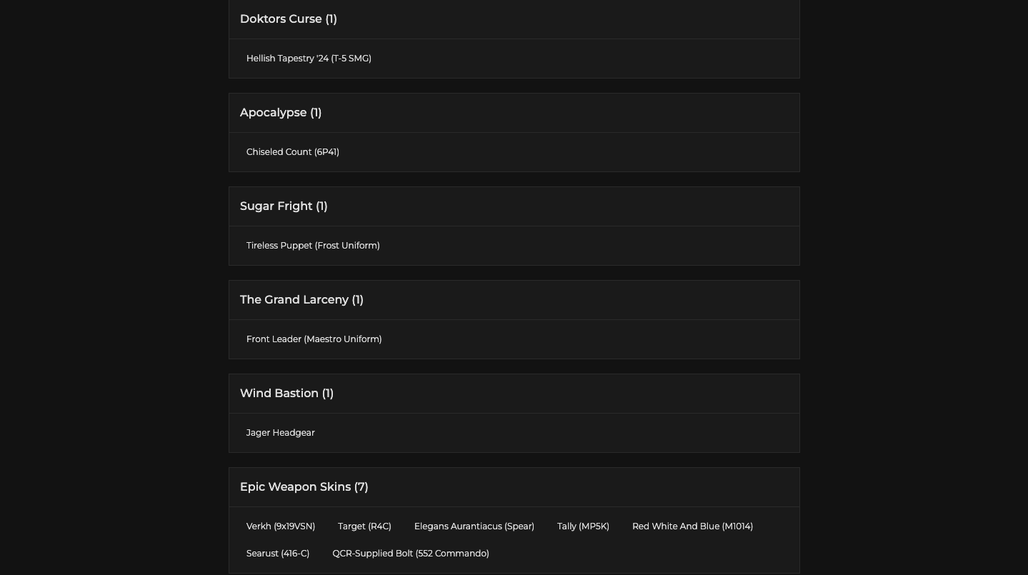Select the Wind Bastion (1) header
The image size is (1028, 575).
pyautogui.click(x=514, y=393)
